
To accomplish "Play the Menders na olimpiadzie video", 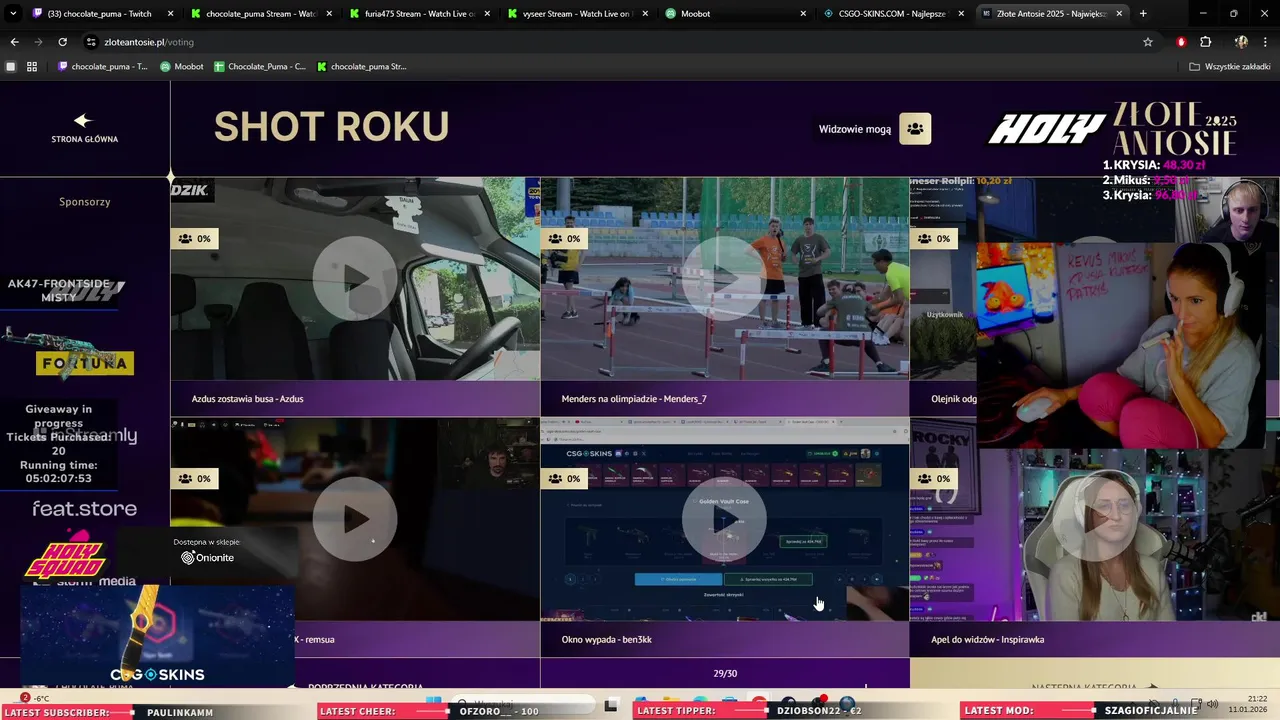I will pos(724,279).
